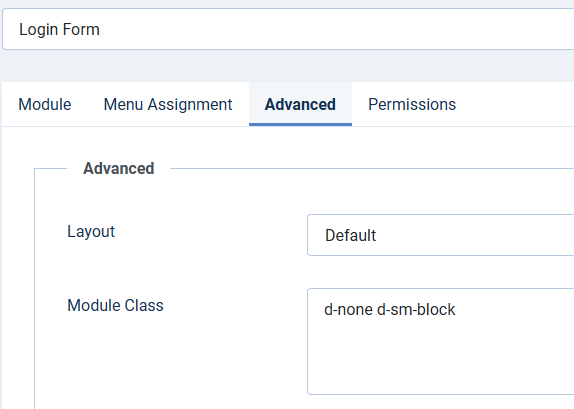Click the Layout field label

pyautogui.click(x=91, y=232)
